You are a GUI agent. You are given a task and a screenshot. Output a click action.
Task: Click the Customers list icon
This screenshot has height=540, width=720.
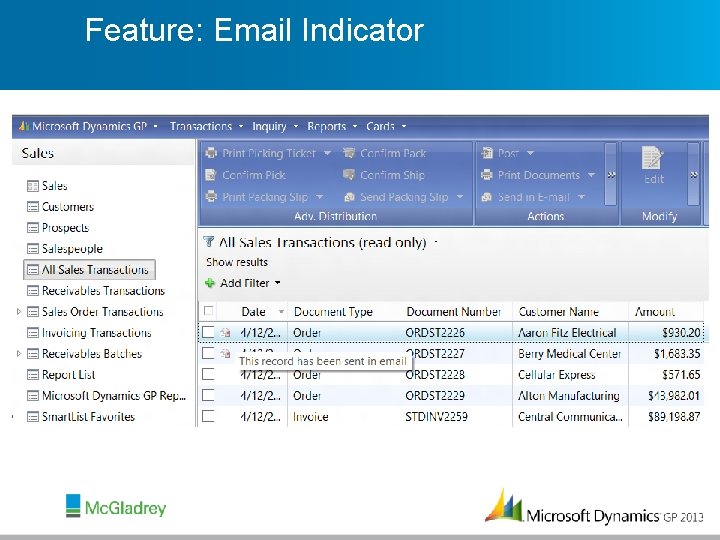tap(33, 207)
